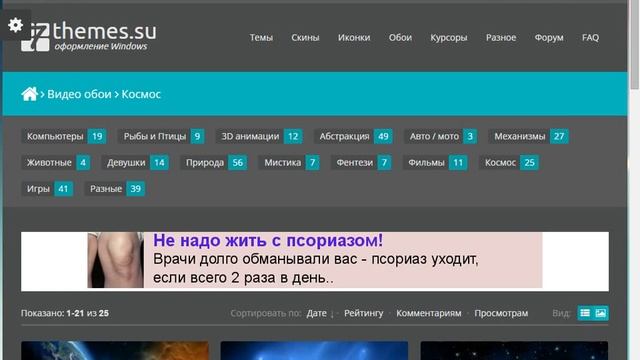Sort by Рейтингу
The width and height of the screenshot is (640, 360).
point(364,313)
